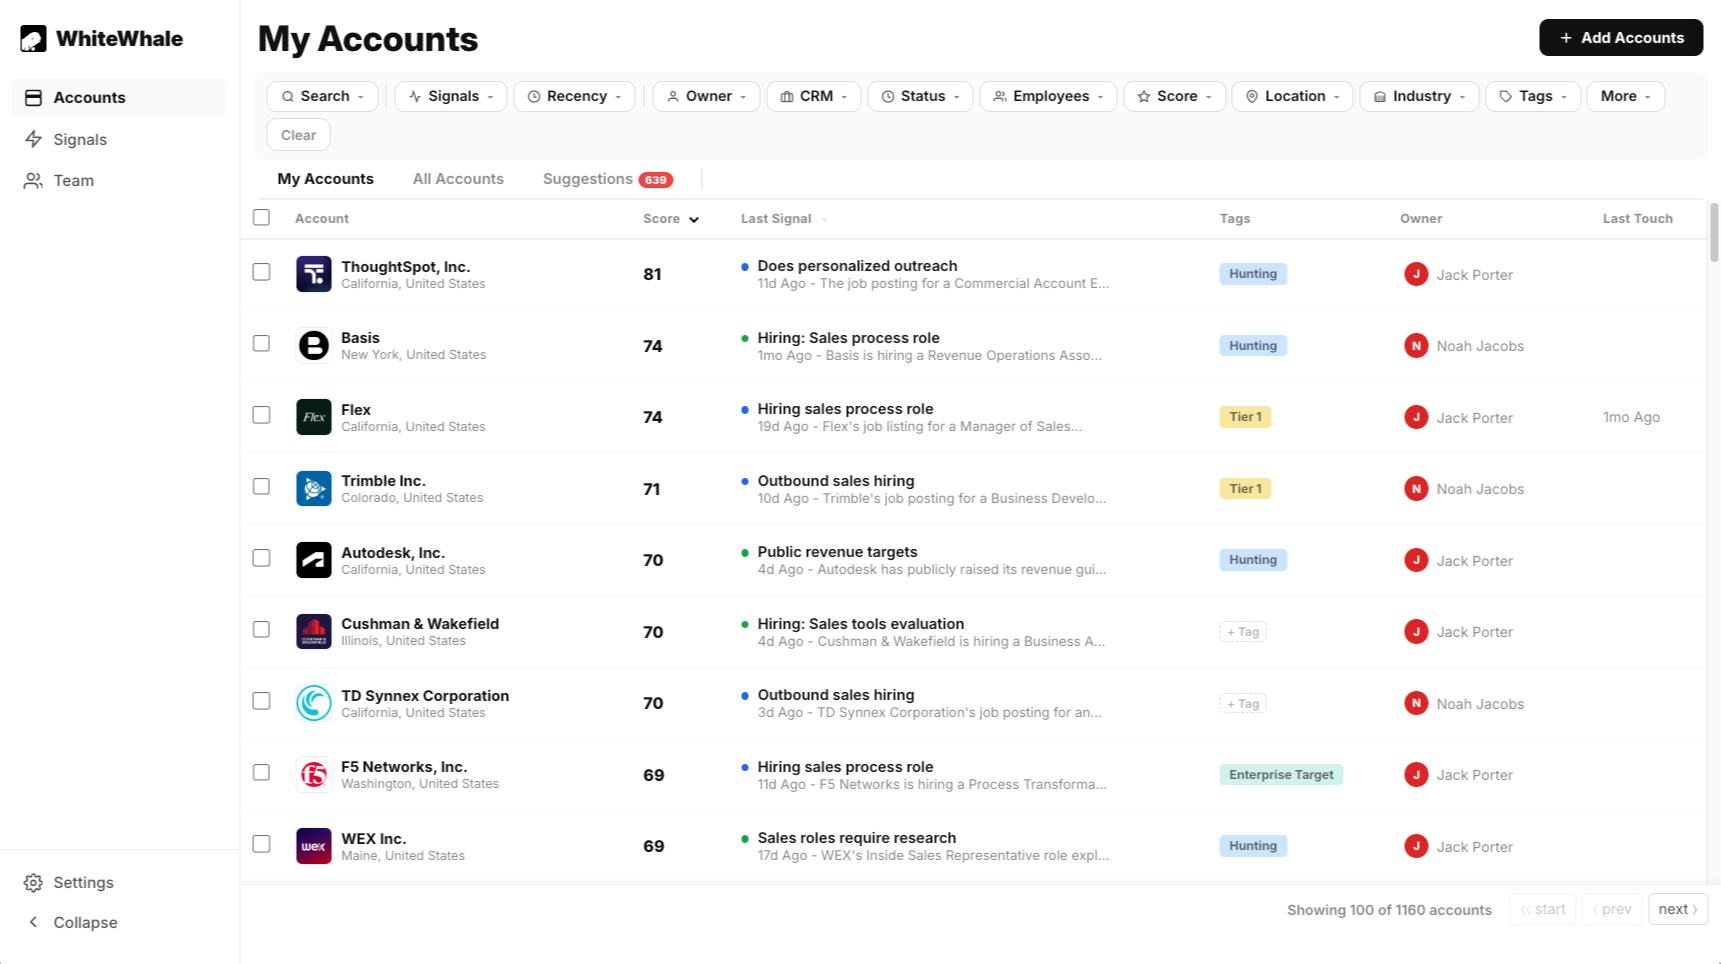Click the Basis company logo
Viewport: 1721px width, 964px height.
point(314,345)
